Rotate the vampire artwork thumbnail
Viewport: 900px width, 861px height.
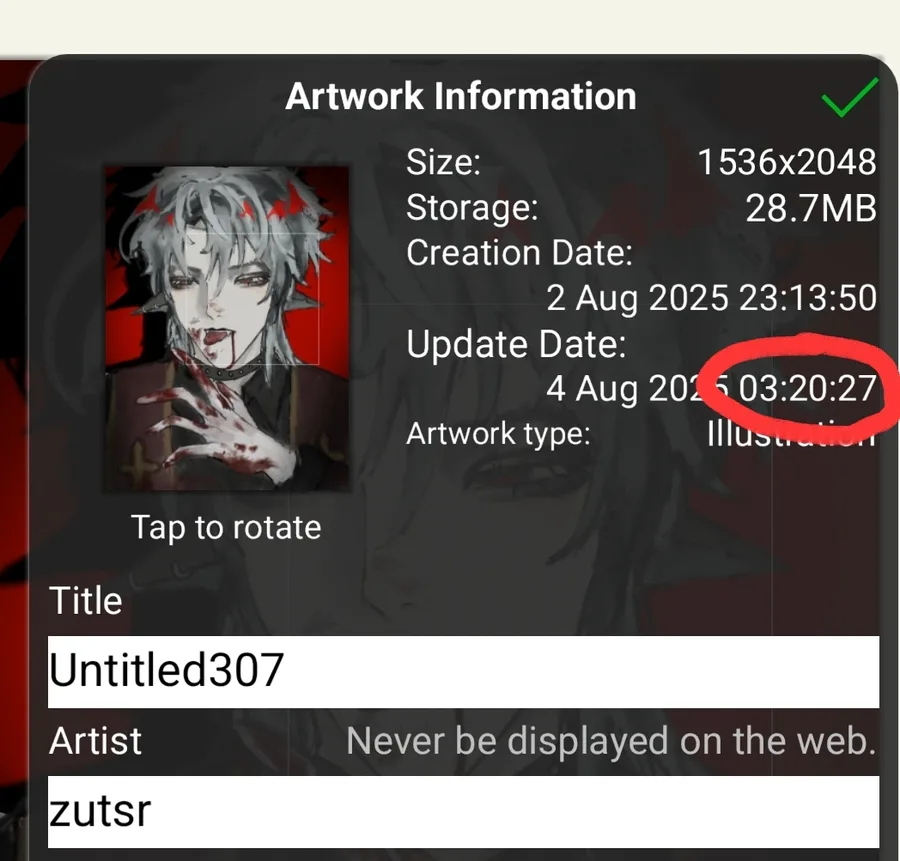pos(227,329)
